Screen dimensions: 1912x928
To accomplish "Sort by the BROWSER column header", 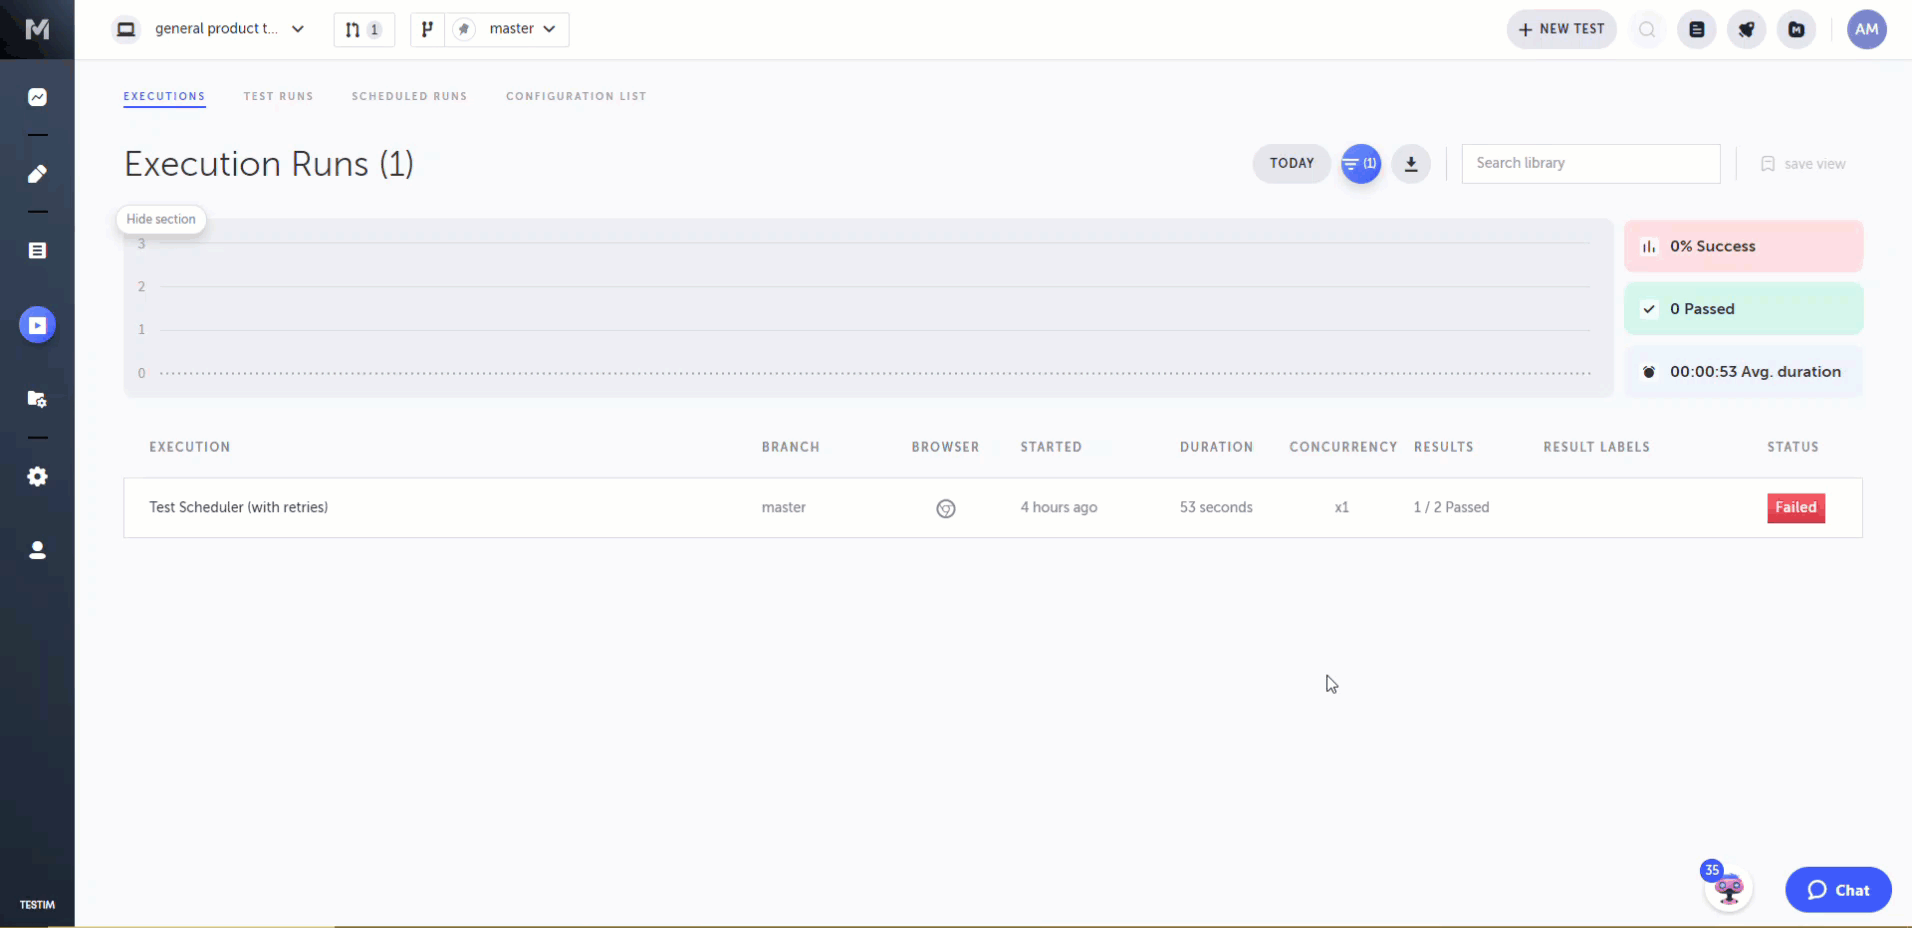I will 945,447.
